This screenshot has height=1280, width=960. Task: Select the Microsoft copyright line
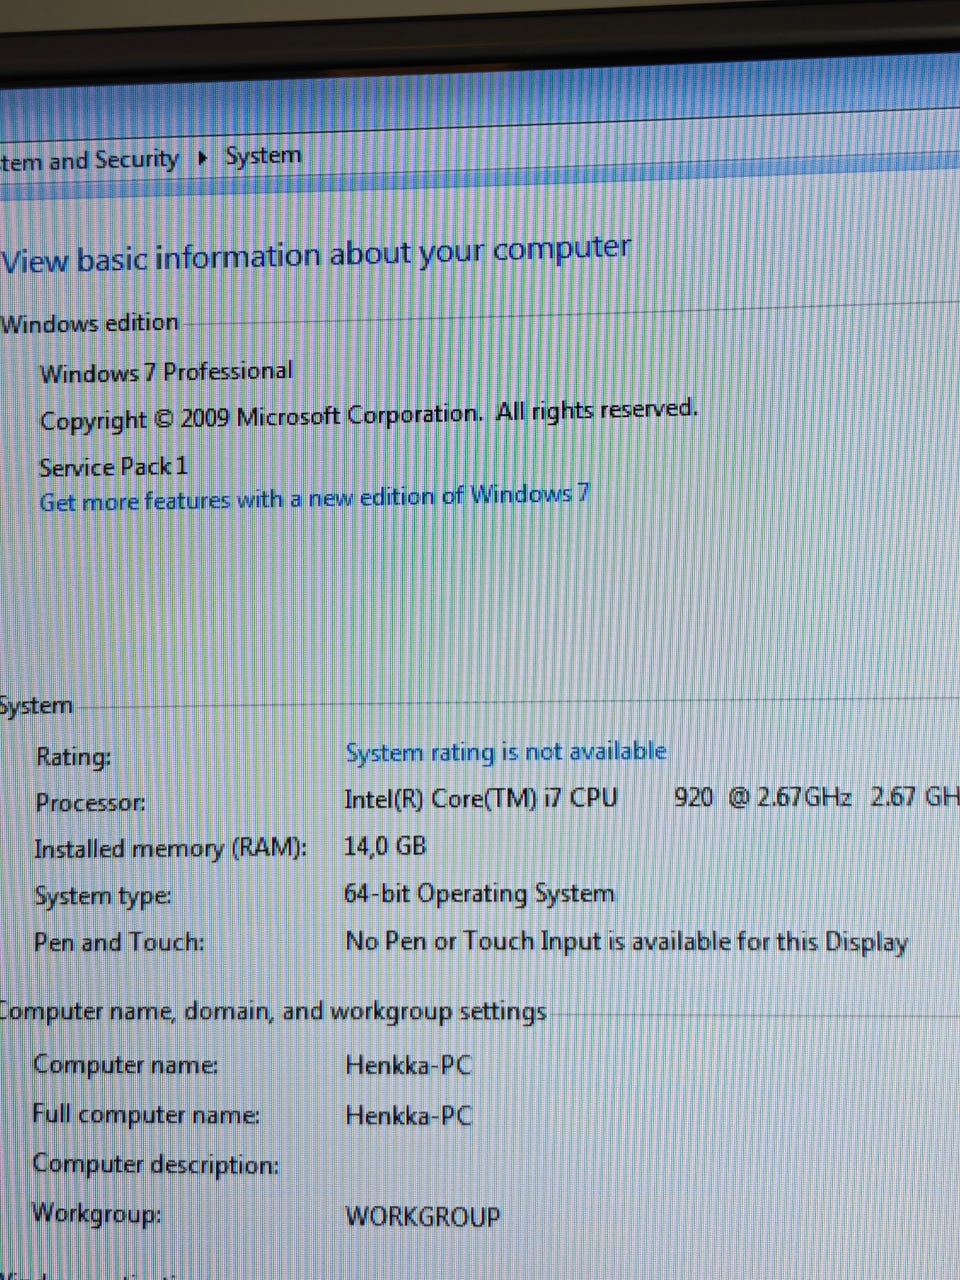click(x=368, y=414)
